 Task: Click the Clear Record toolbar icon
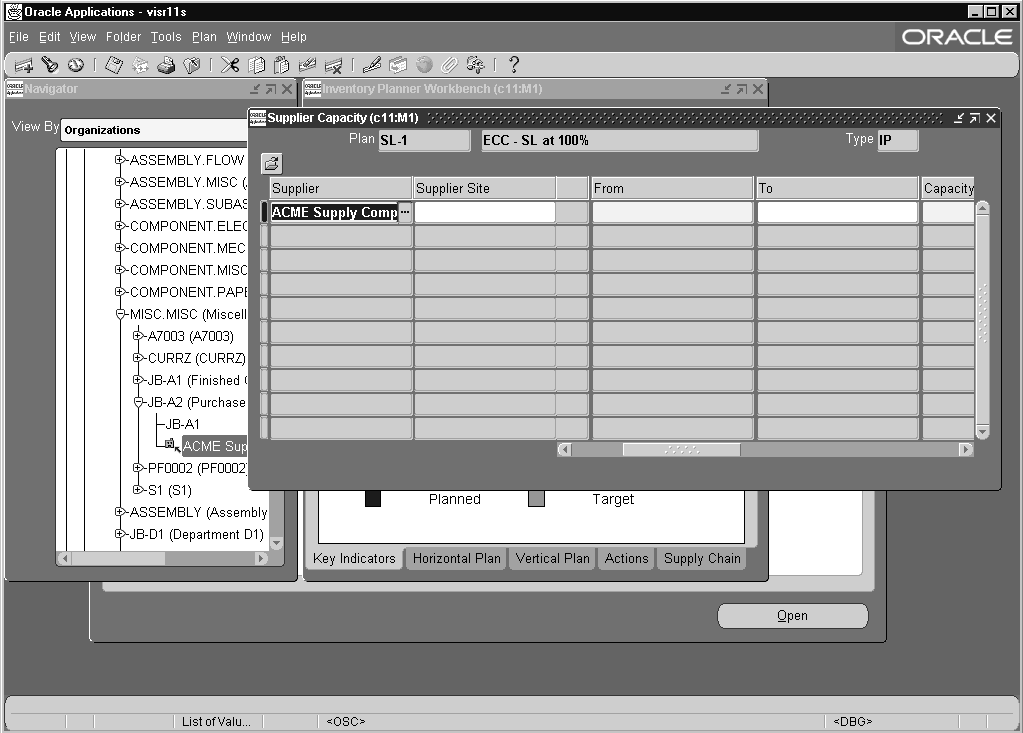point(307,65)
